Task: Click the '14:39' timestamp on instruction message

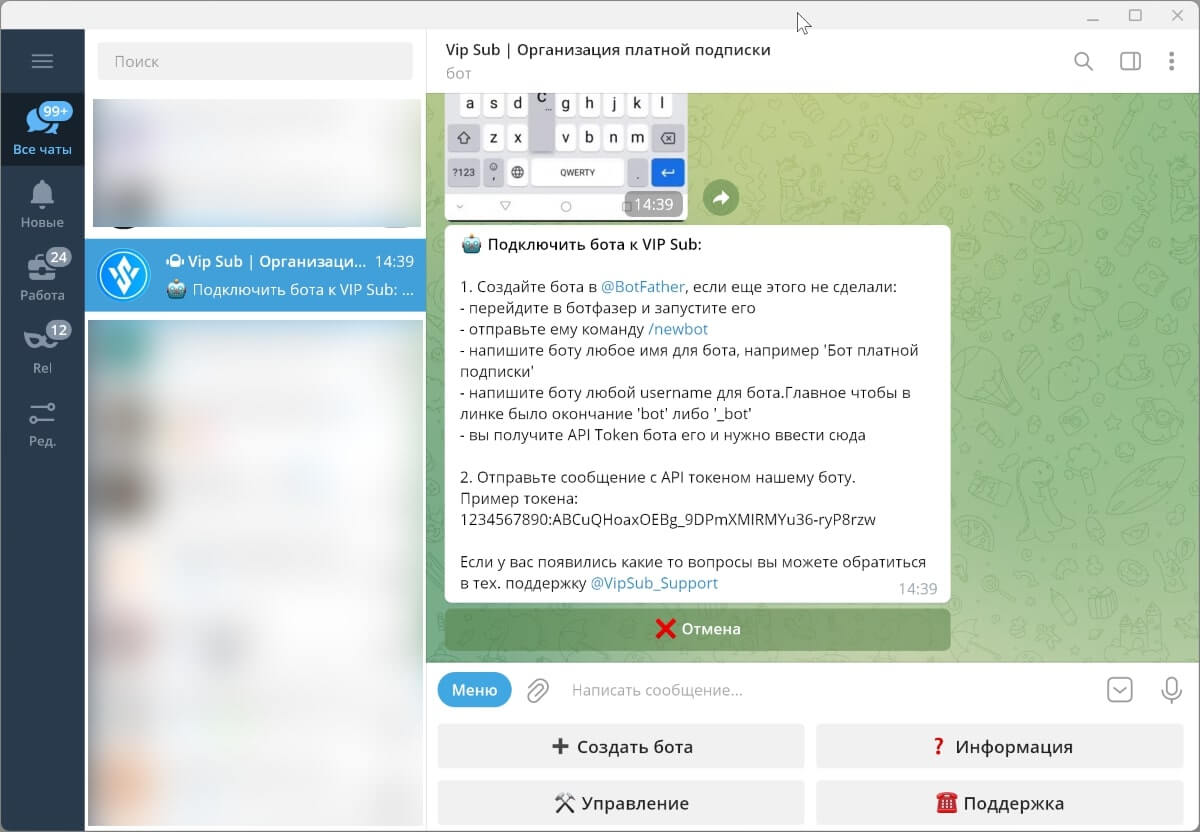Action: [x=917, y=589]
